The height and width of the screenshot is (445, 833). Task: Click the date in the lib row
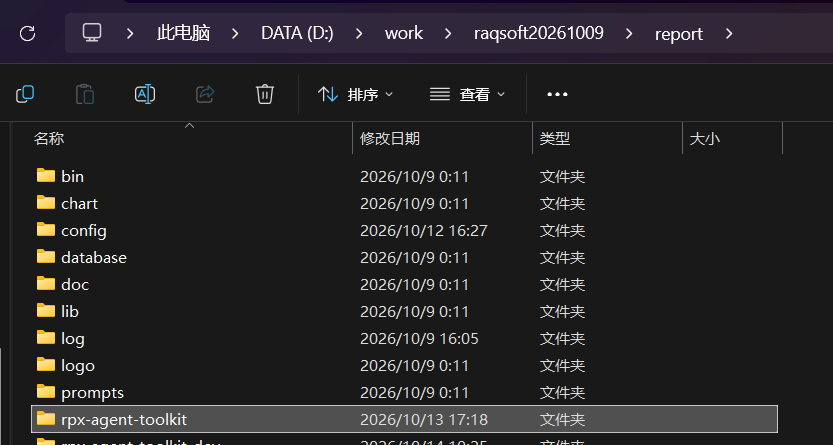pos(414,312)
